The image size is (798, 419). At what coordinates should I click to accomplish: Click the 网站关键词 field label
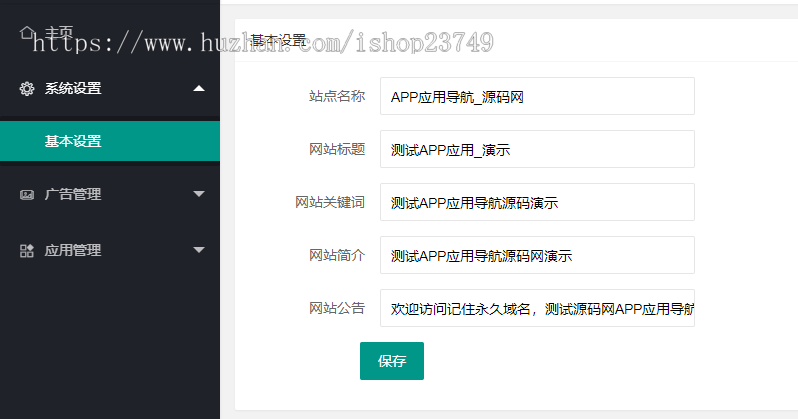pos(330,202)
